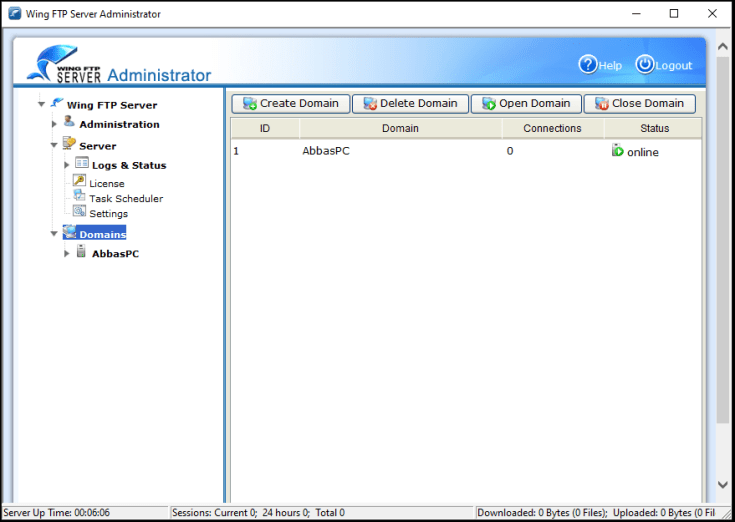Click the scroll down arrow of scrollbar

coord(722,485)
